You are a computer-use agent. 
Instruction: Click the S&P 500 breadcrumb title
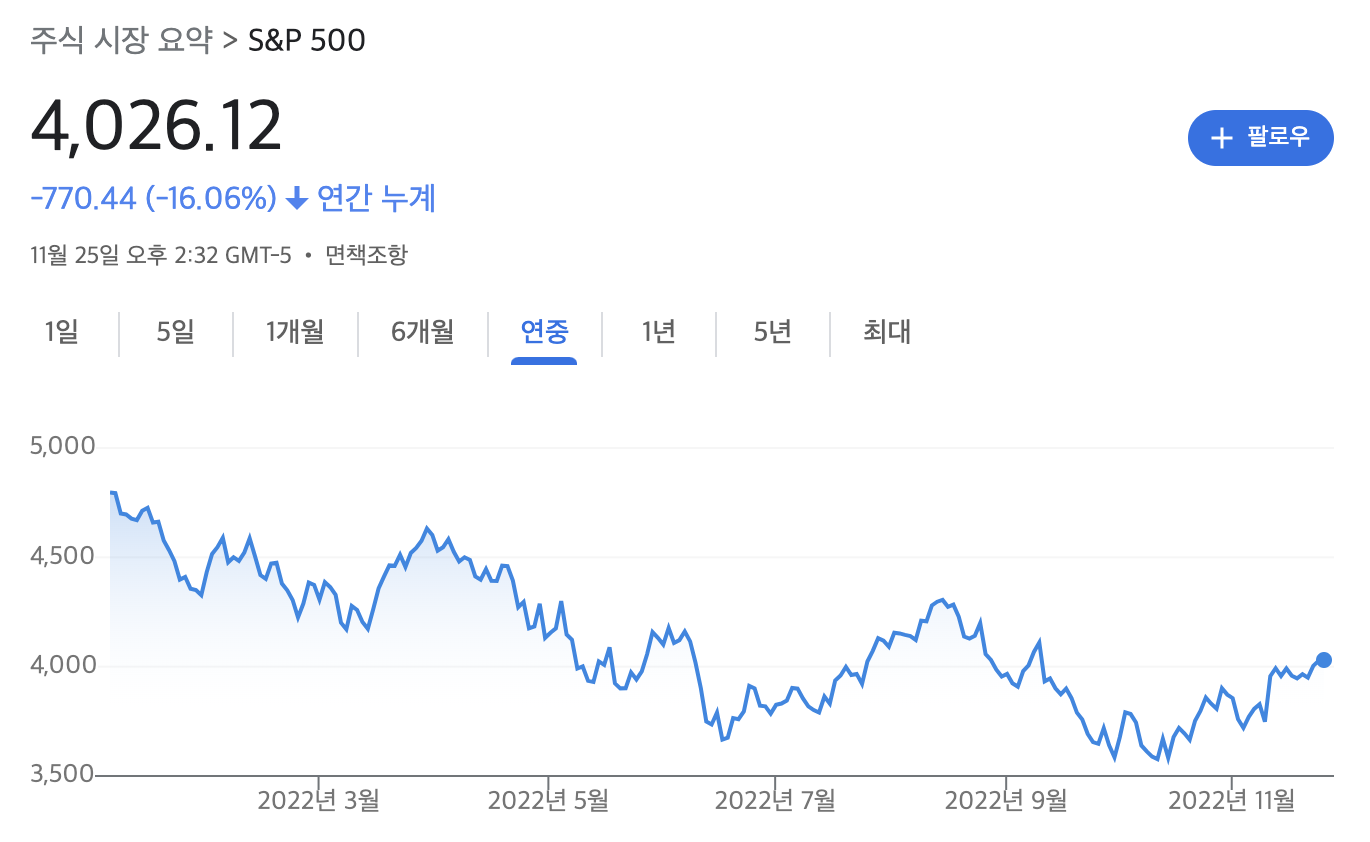pyautogui.click(x=306, y=40)
